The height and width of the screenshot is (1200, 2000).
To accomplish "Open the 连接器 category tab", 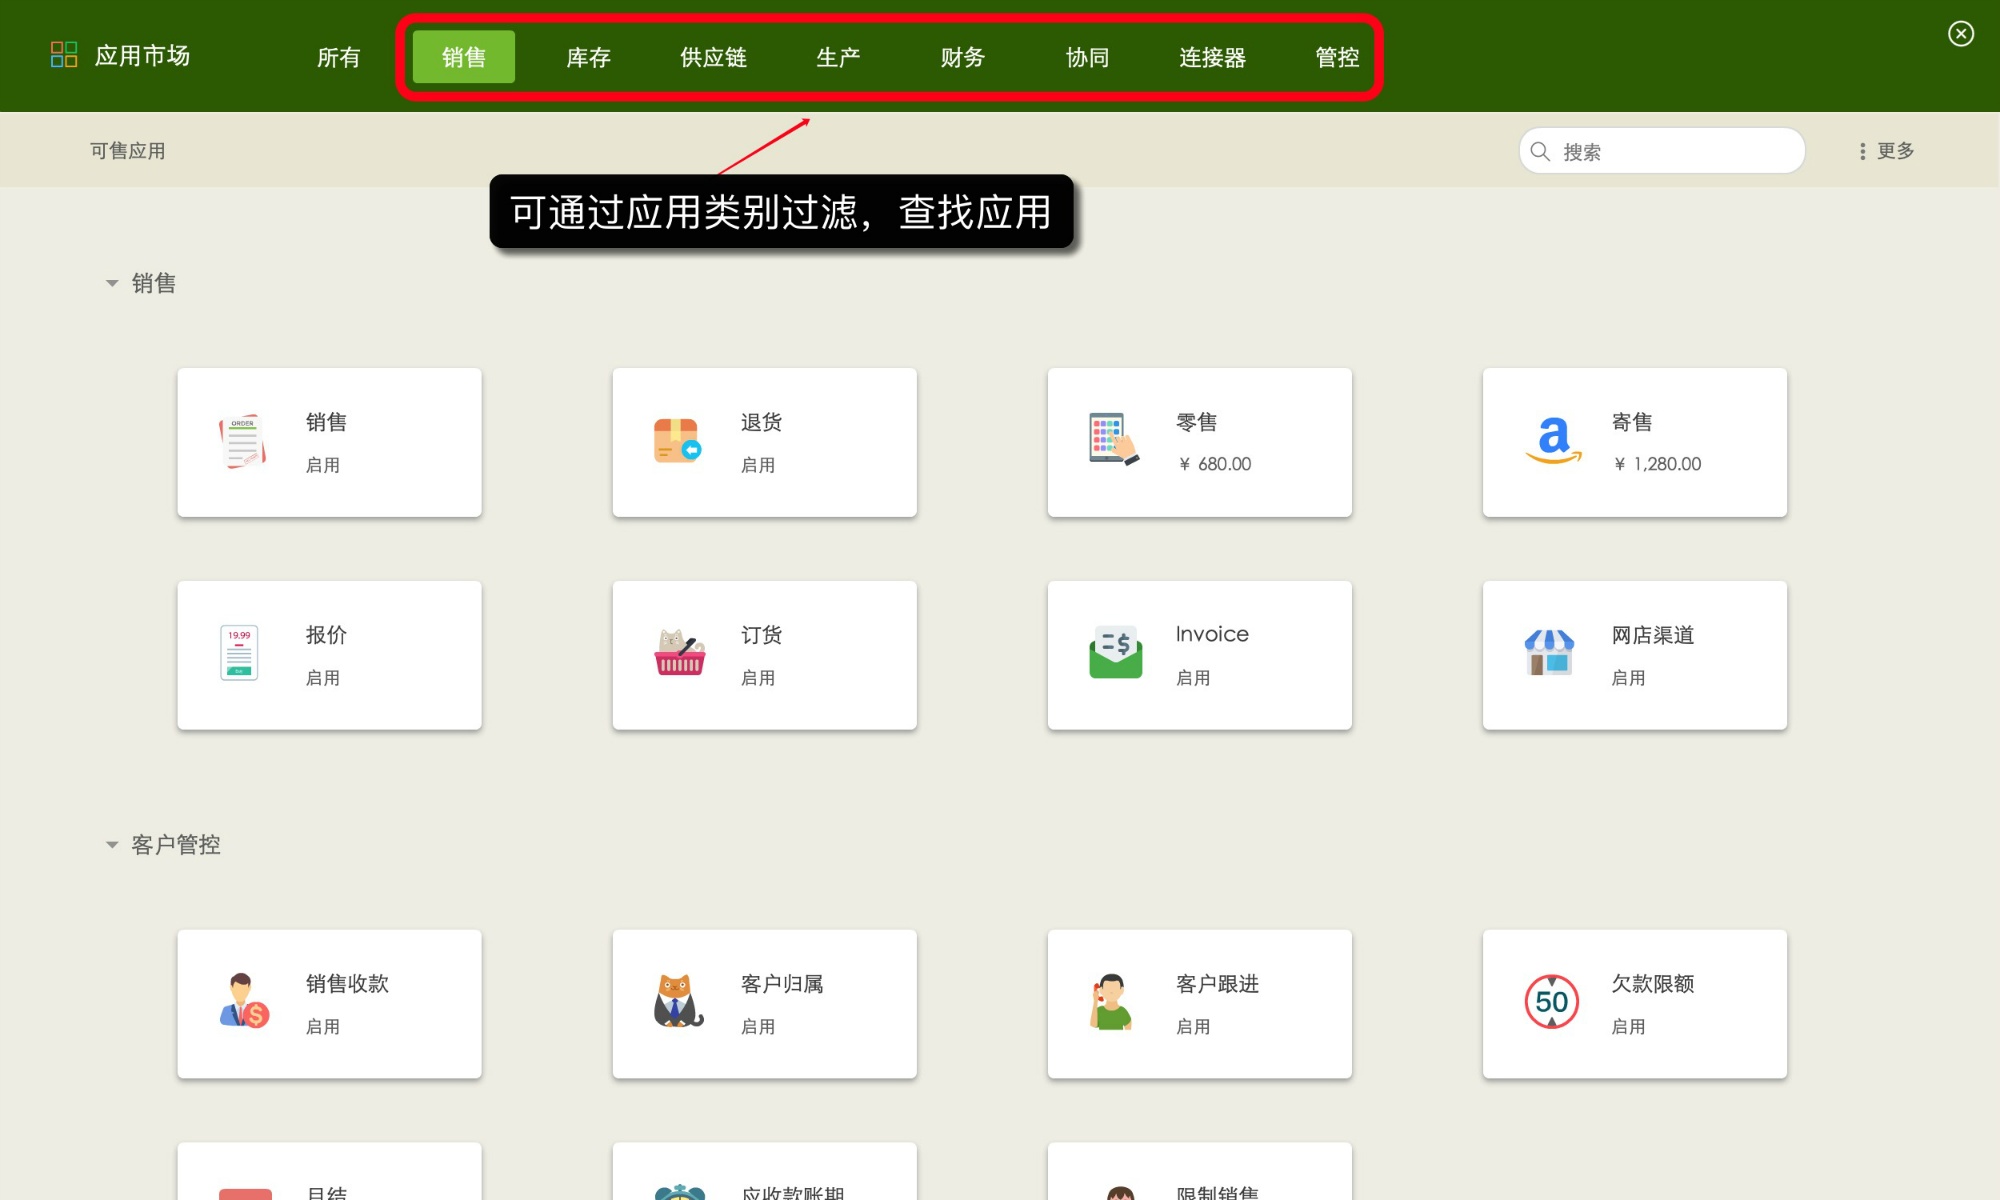I will tap(1213, 57).
